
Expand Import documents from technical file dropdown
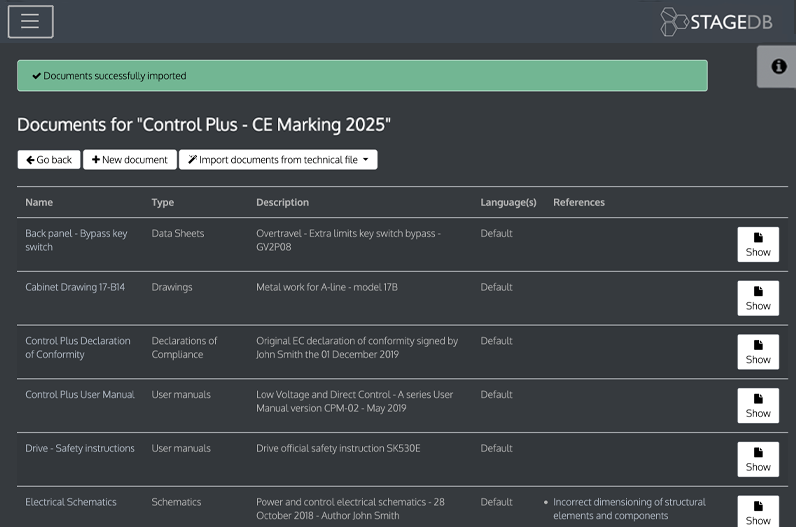(278, 160)
